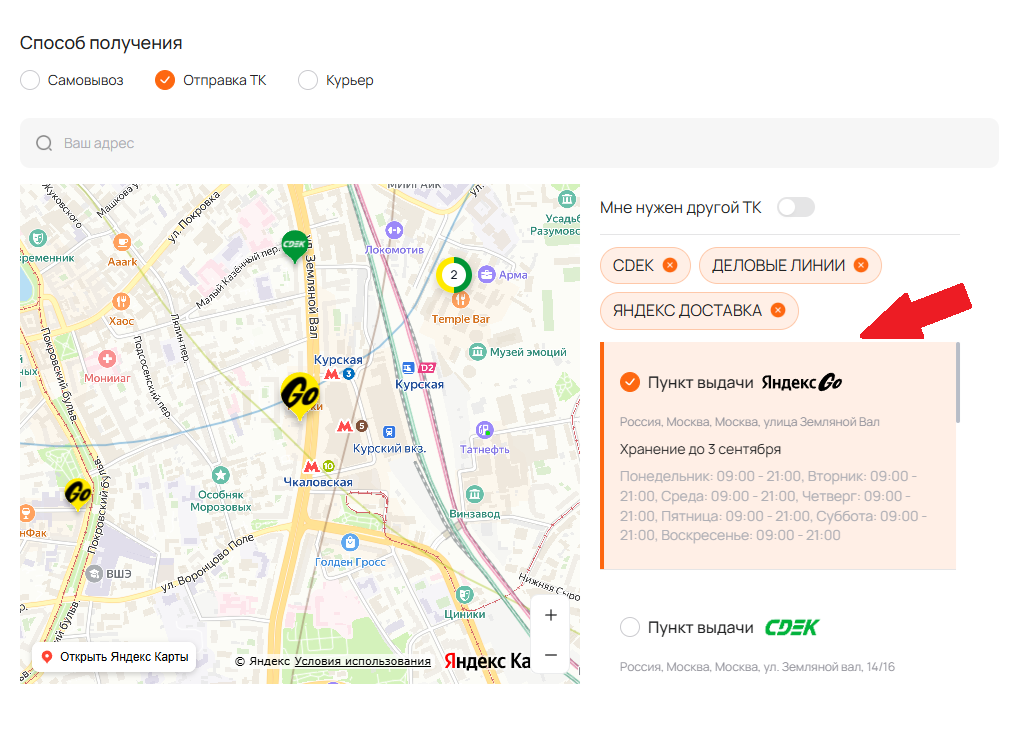Click the Арма place icon

(486, 274)
